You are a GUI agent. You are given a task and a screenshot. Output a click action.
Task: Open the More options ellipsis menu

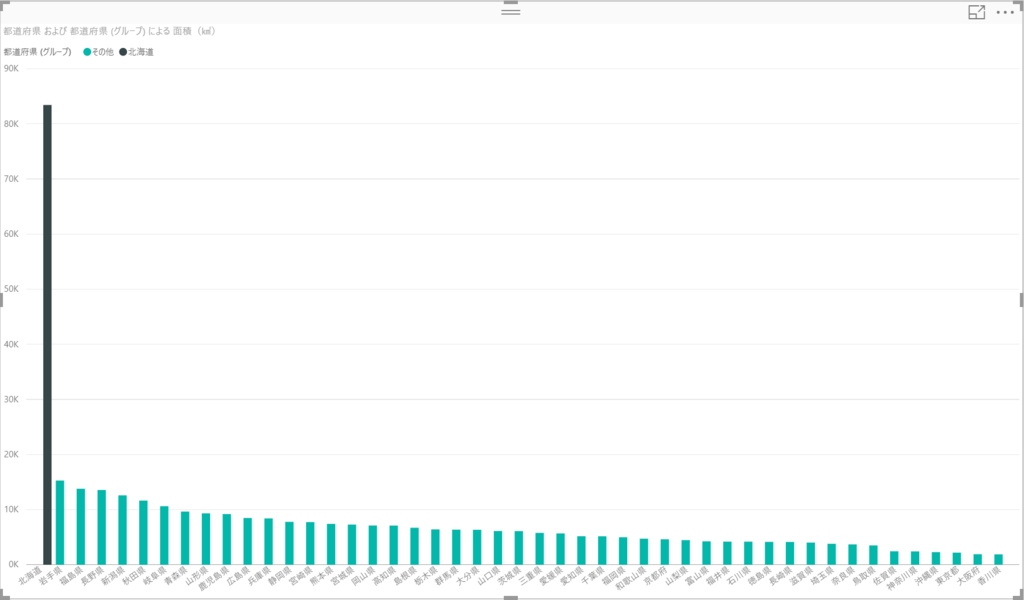pos(1005,12)
